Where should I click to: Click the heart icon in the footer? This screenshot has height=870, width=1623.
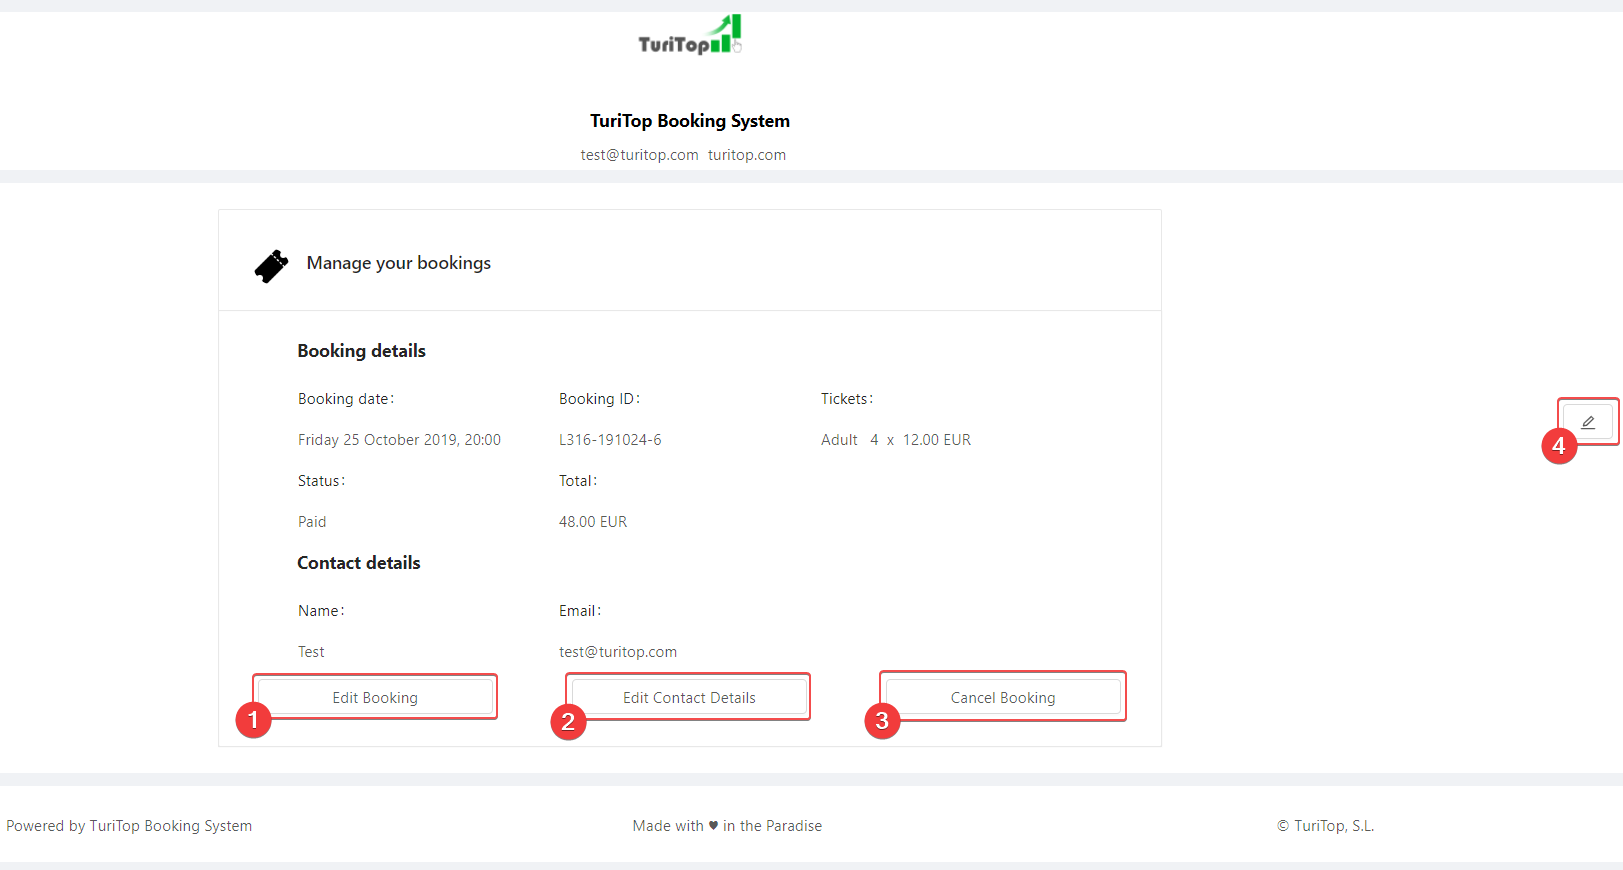click(713, 826)
